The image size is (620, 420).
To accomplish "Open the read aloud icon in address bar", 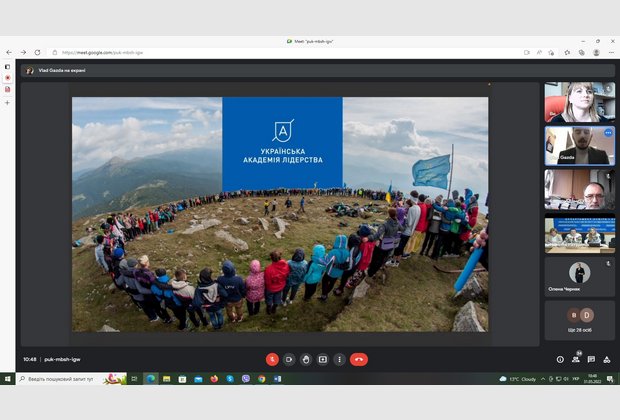I will (x=539, y=52).
